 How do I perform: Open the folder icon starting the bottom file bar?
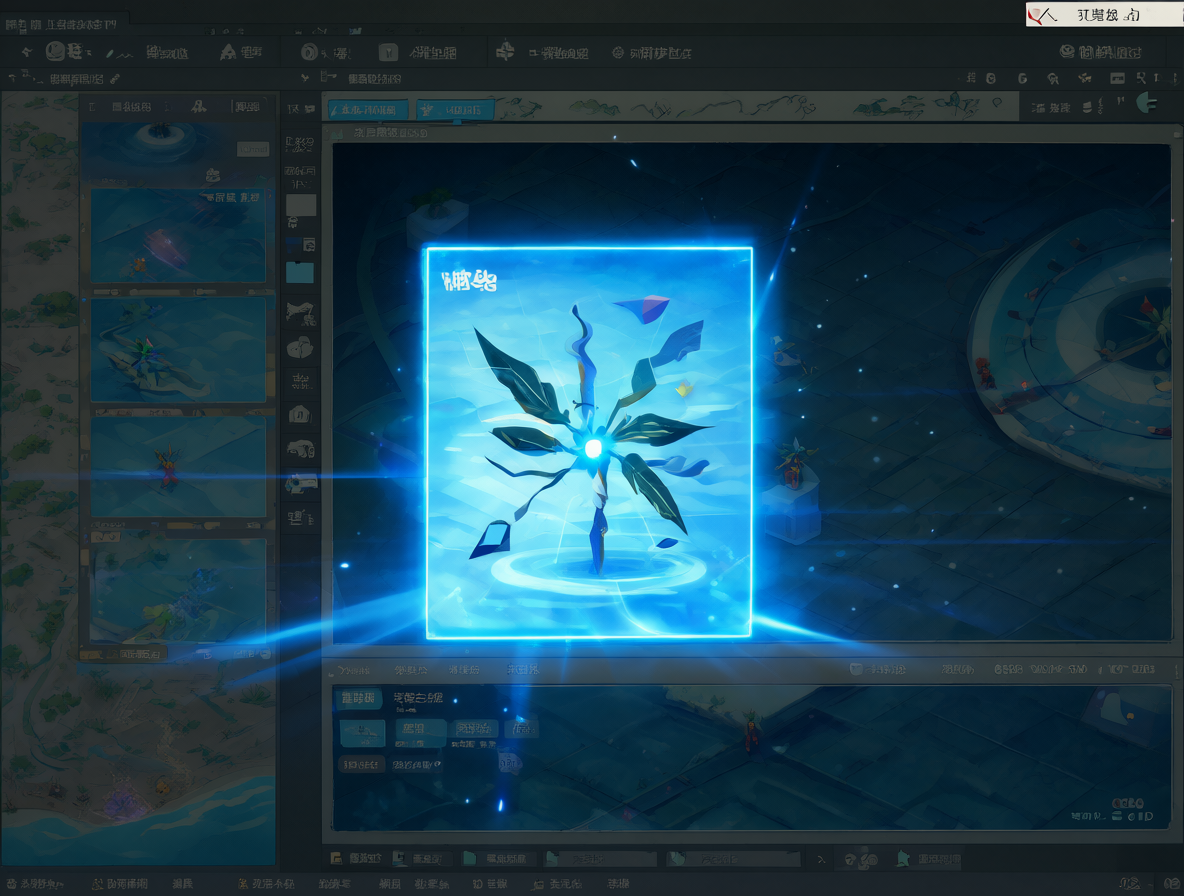(x=337, y=858)
